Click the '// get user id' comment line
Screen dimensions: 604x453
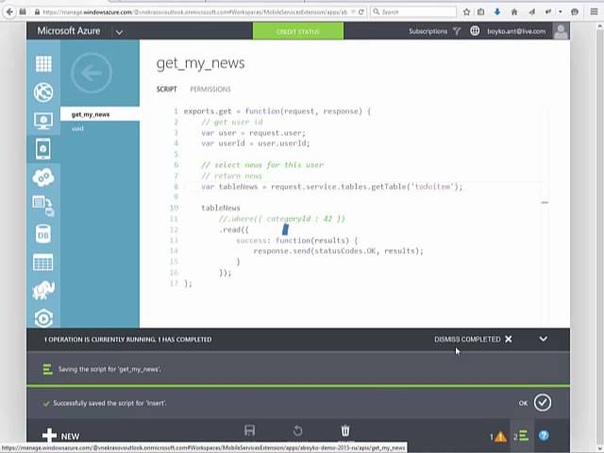click(x=232, y=122)
